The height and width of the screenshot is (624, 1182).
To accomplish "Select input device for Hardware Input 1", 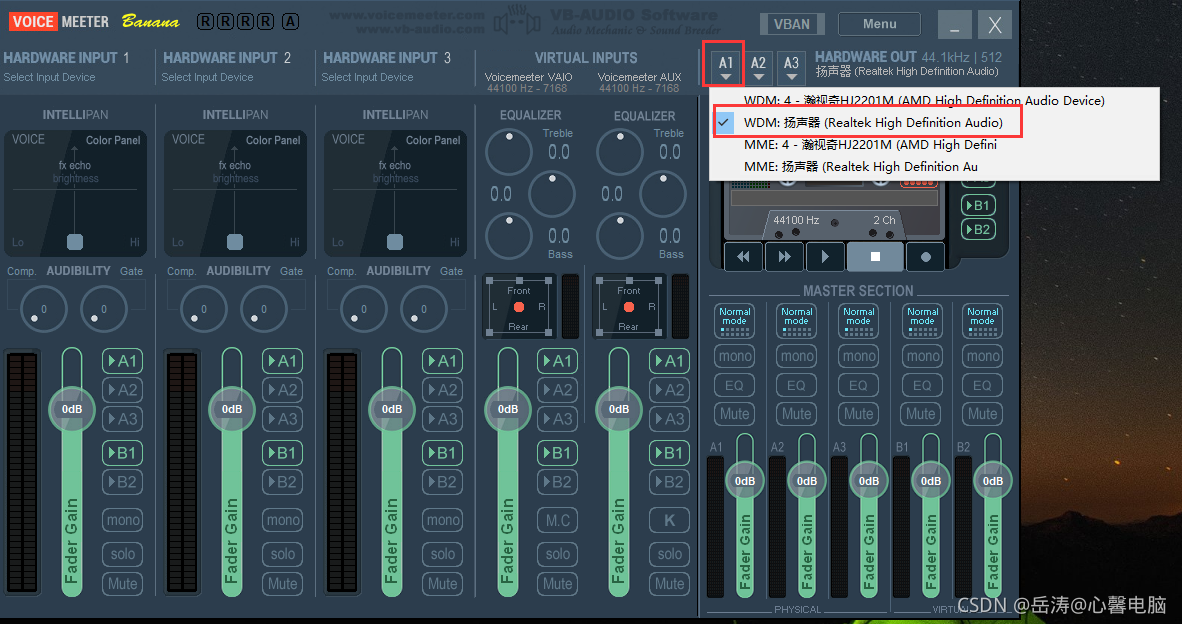I will pos(50,77).
